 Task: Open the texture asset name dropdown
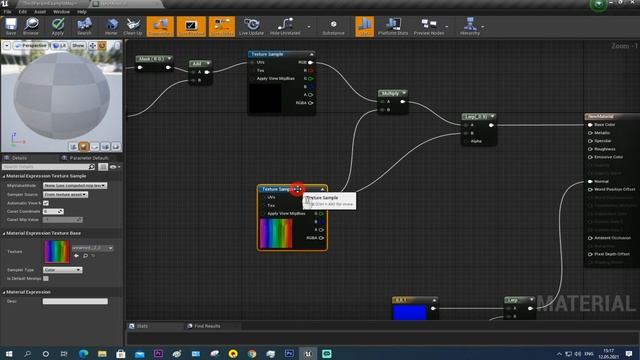click(x=93, y=248)
